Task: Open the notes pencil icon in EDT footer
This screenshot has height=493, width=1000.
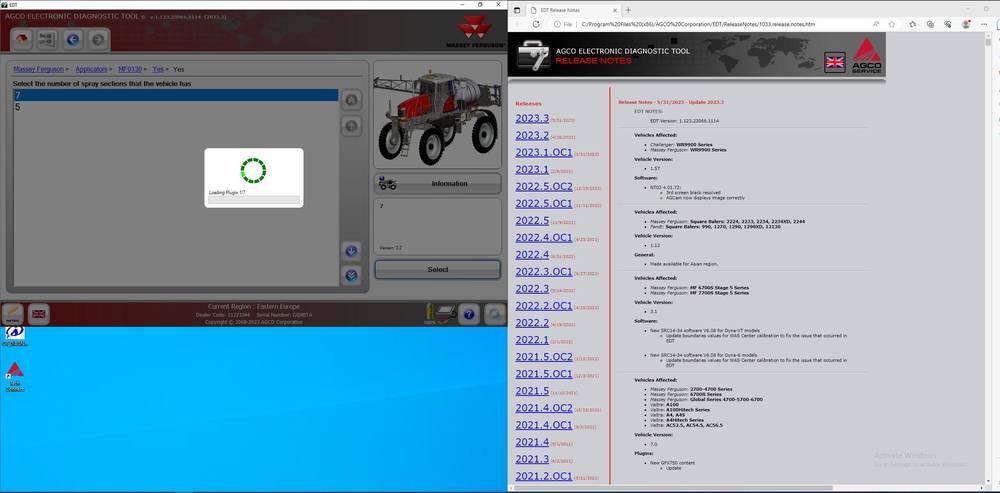Action: pos(13,314)
